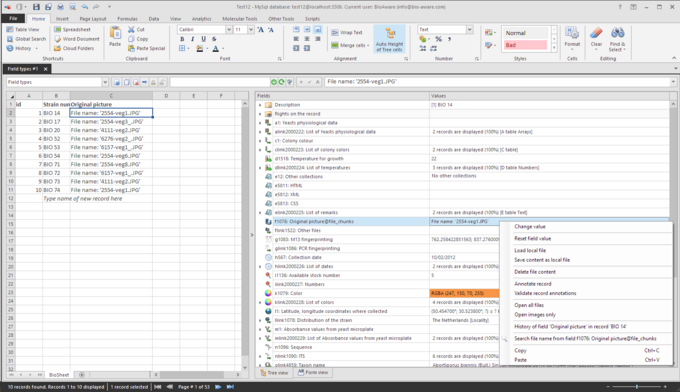Switch to the Molecular Tools tab
This screenshot has width=680, height=392.
pyautogui.click(x=239, y=19)
